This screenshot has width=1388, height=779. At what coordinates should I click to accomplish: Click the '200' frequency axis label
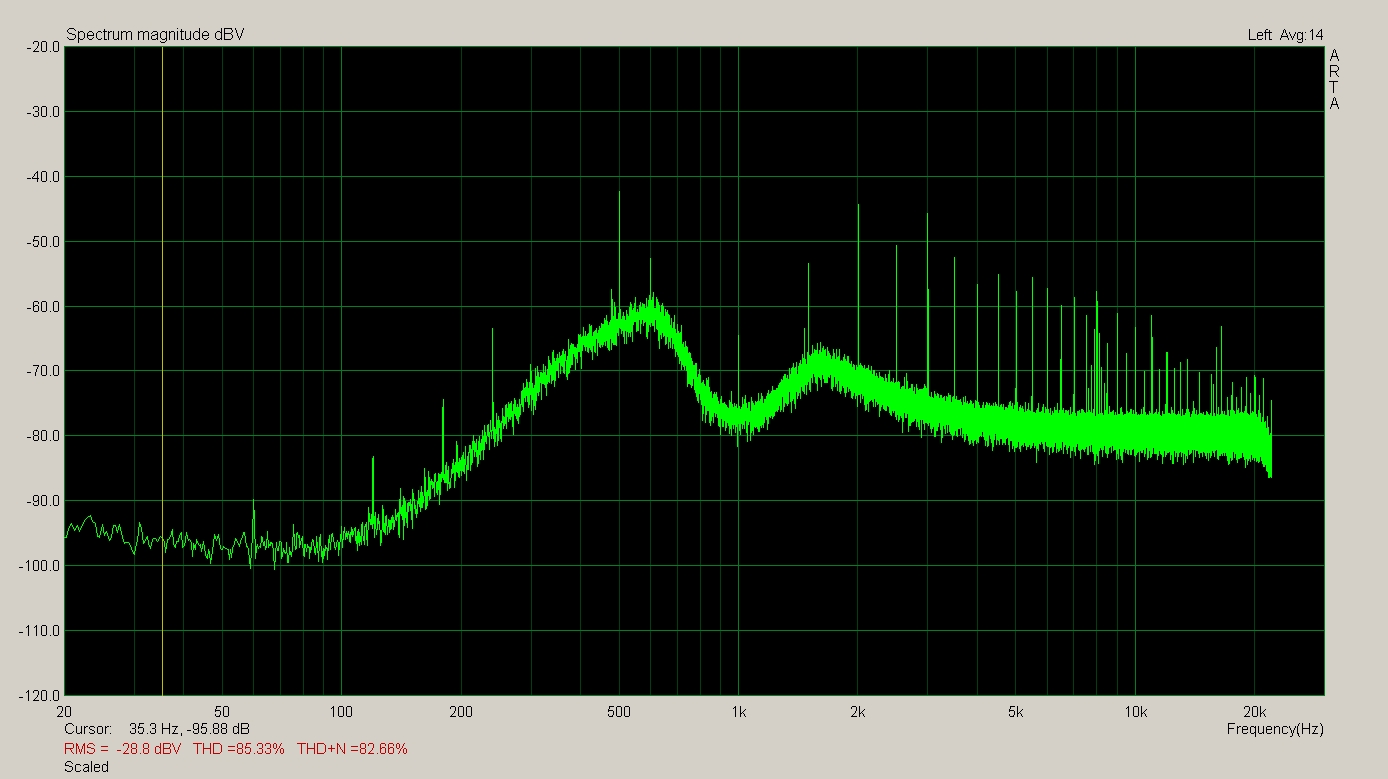click(461, 712)
